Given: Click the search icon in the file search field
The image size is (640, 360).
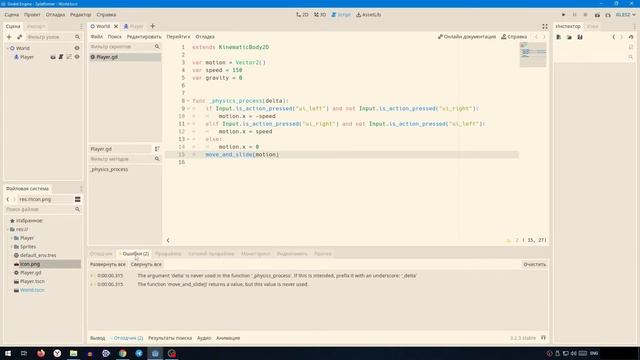Looking at the screenshot, I should coord(77,209).
